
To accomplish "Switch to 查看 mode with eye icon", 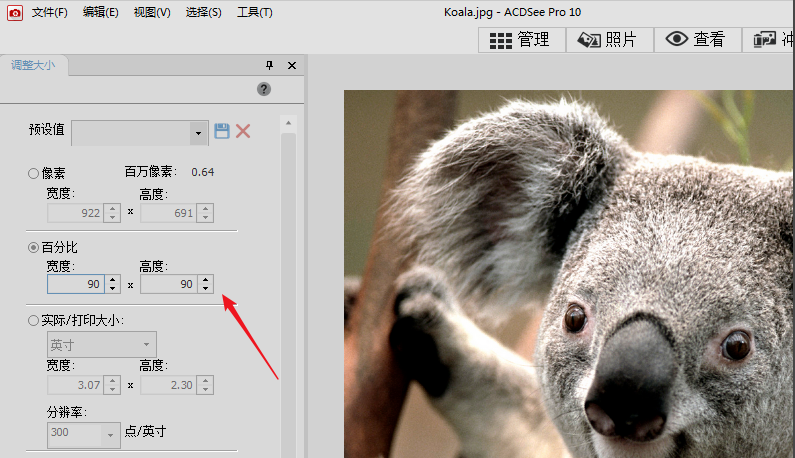I will pyautogui.click(x=696, y=39).
